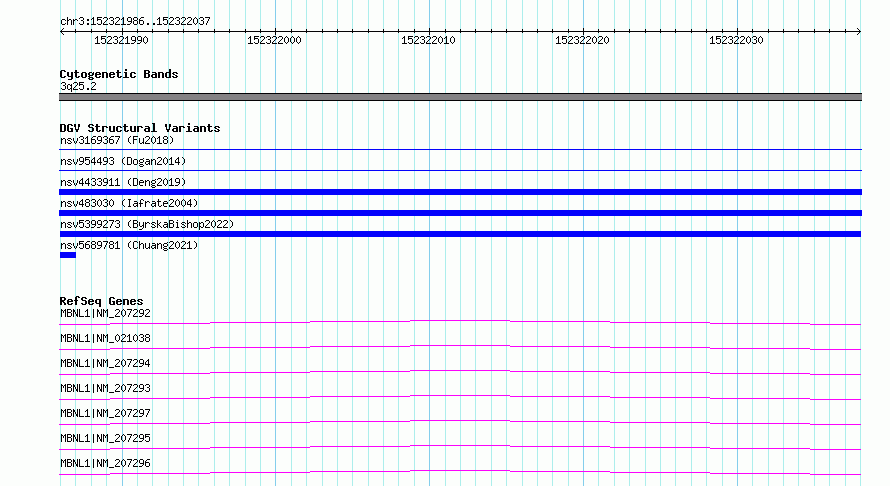Screen dimensions: 890x486
Task: Click the magenta intron line of NM_207296
Action: [460, 472]
